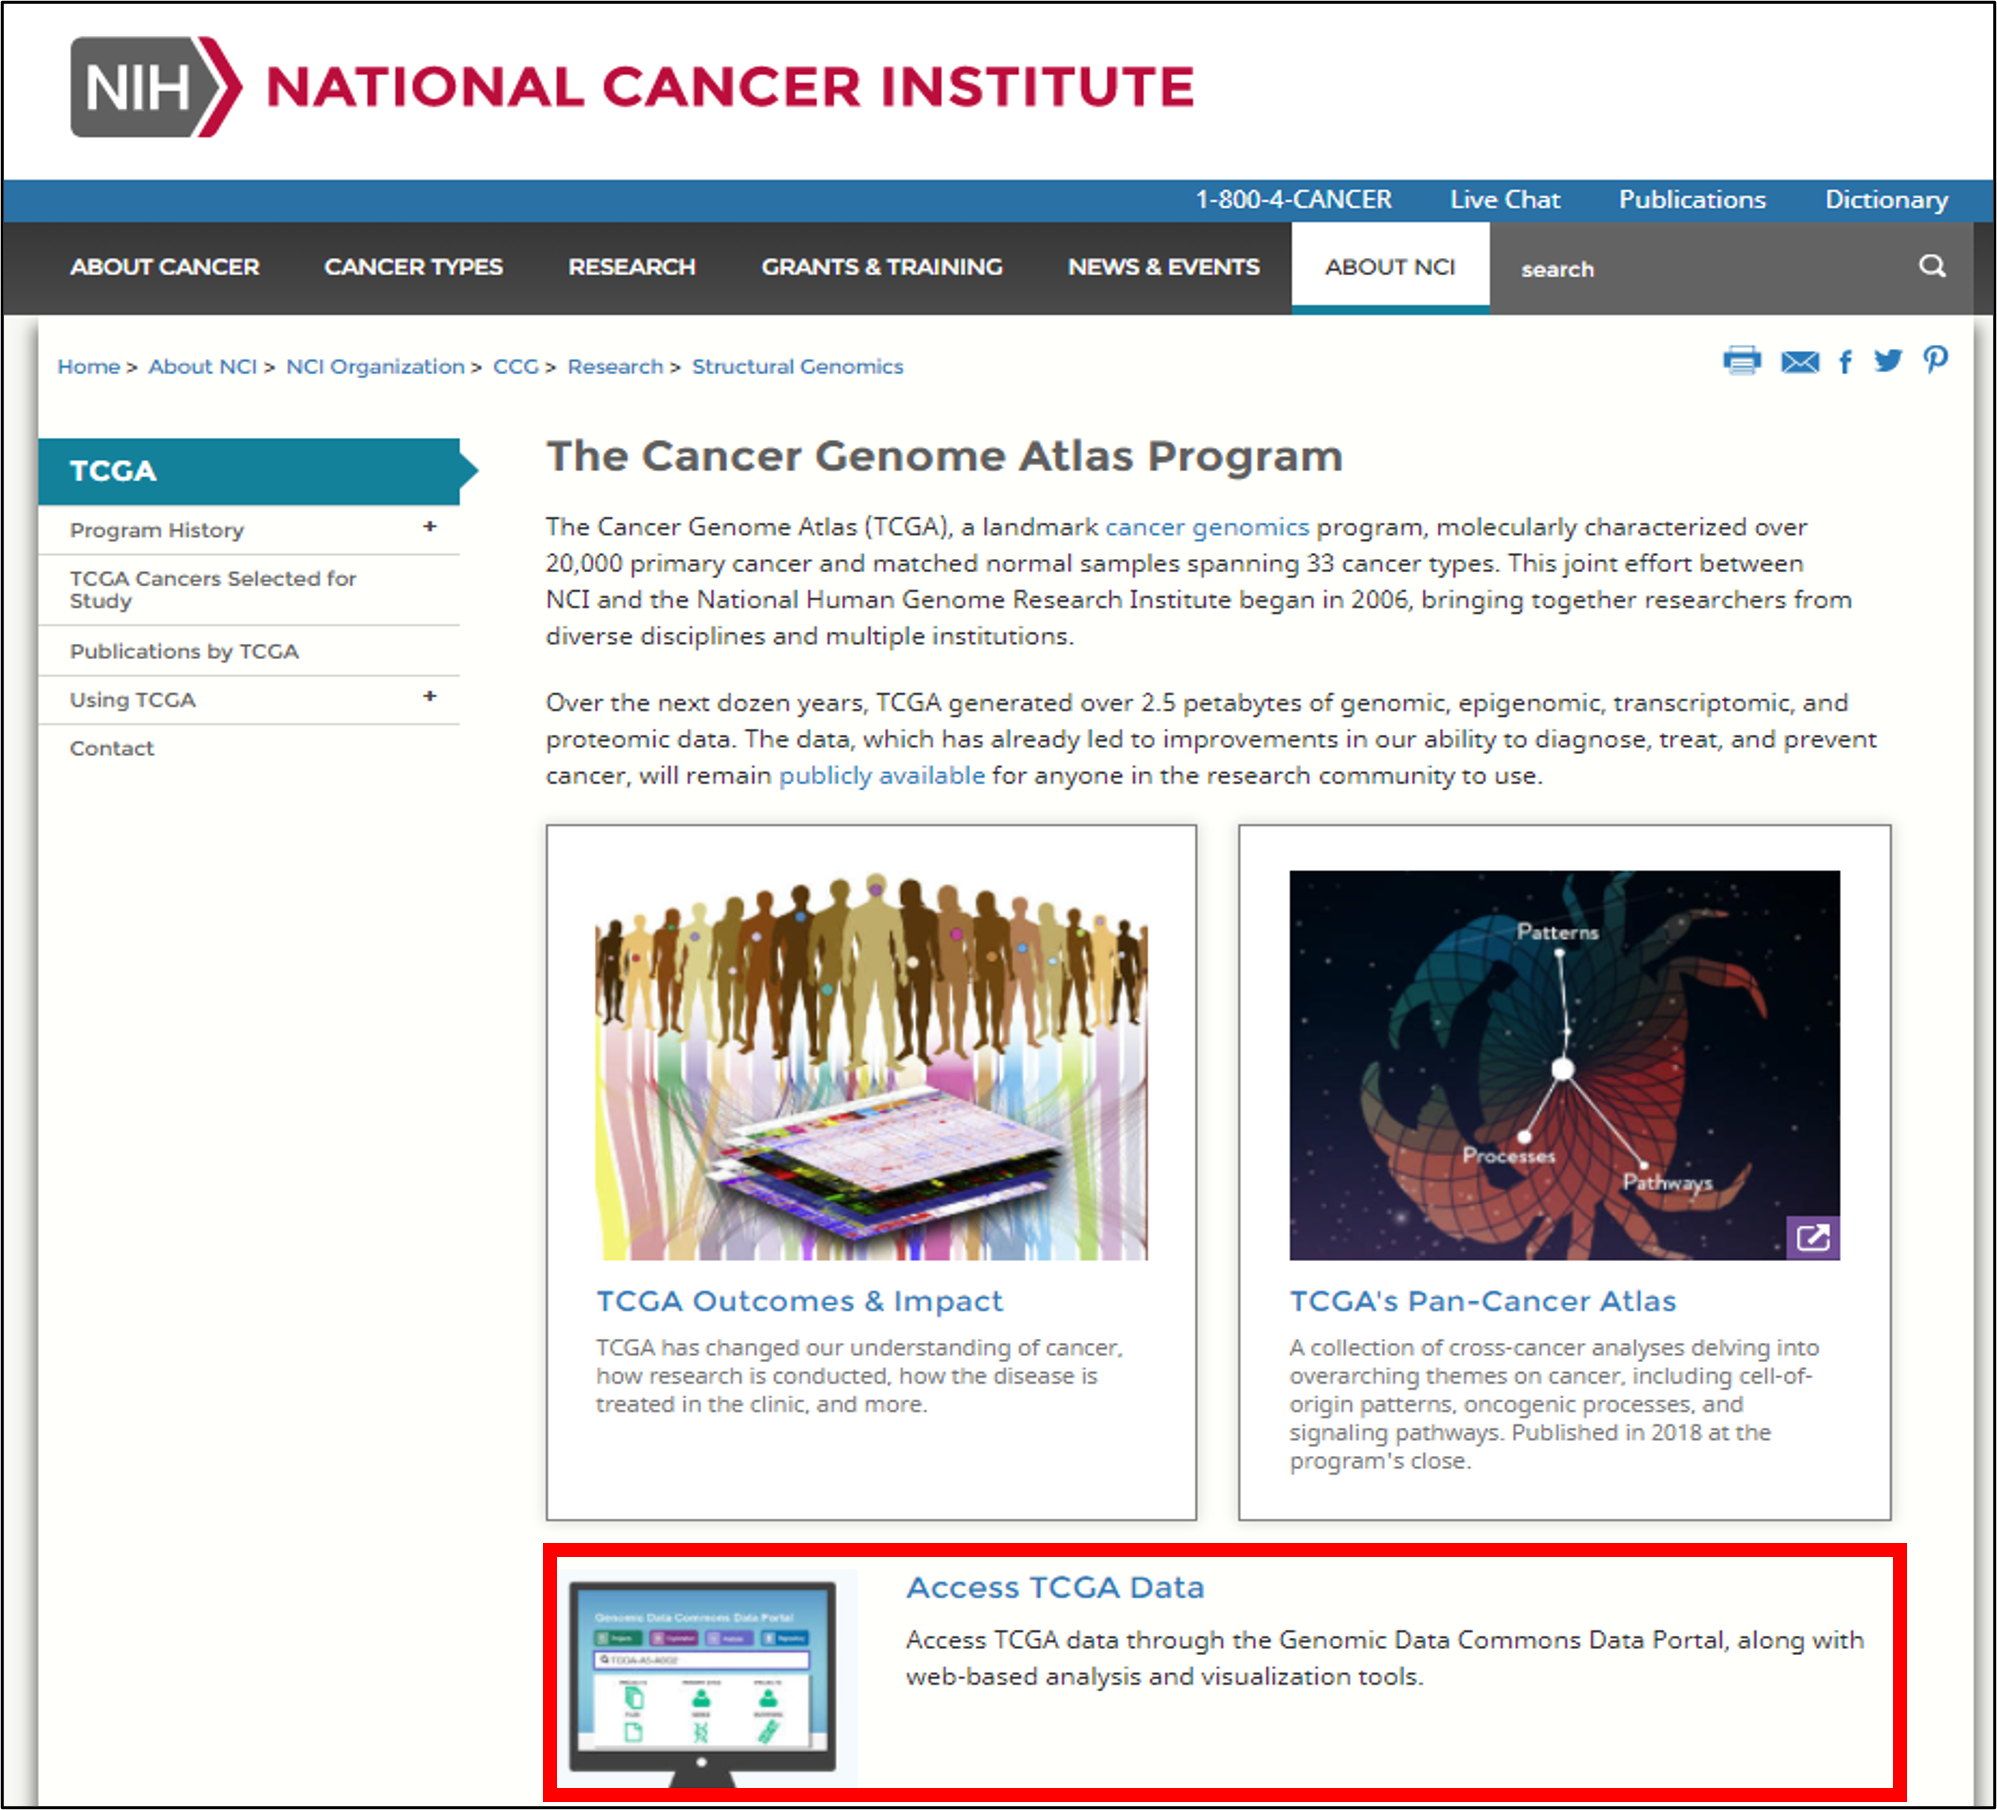Click TCGA Outcomes & Impact image

tap(872, 1065)
